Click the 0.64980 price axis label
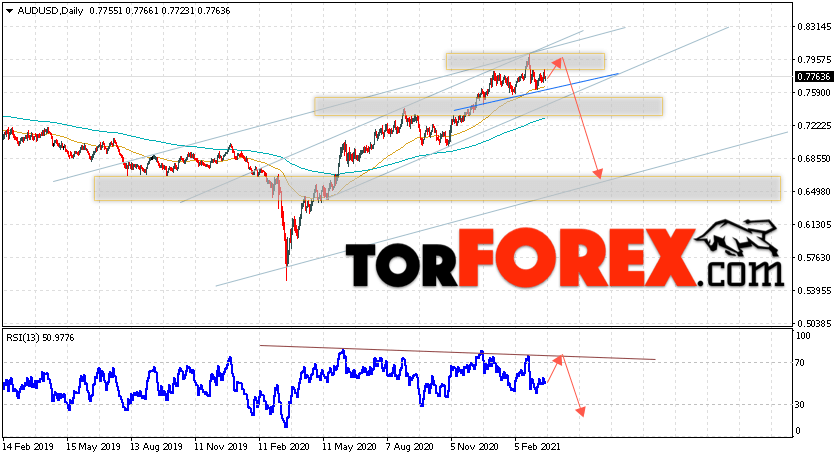The height and width of the screenshot is (458, 838). pos(814,191)
